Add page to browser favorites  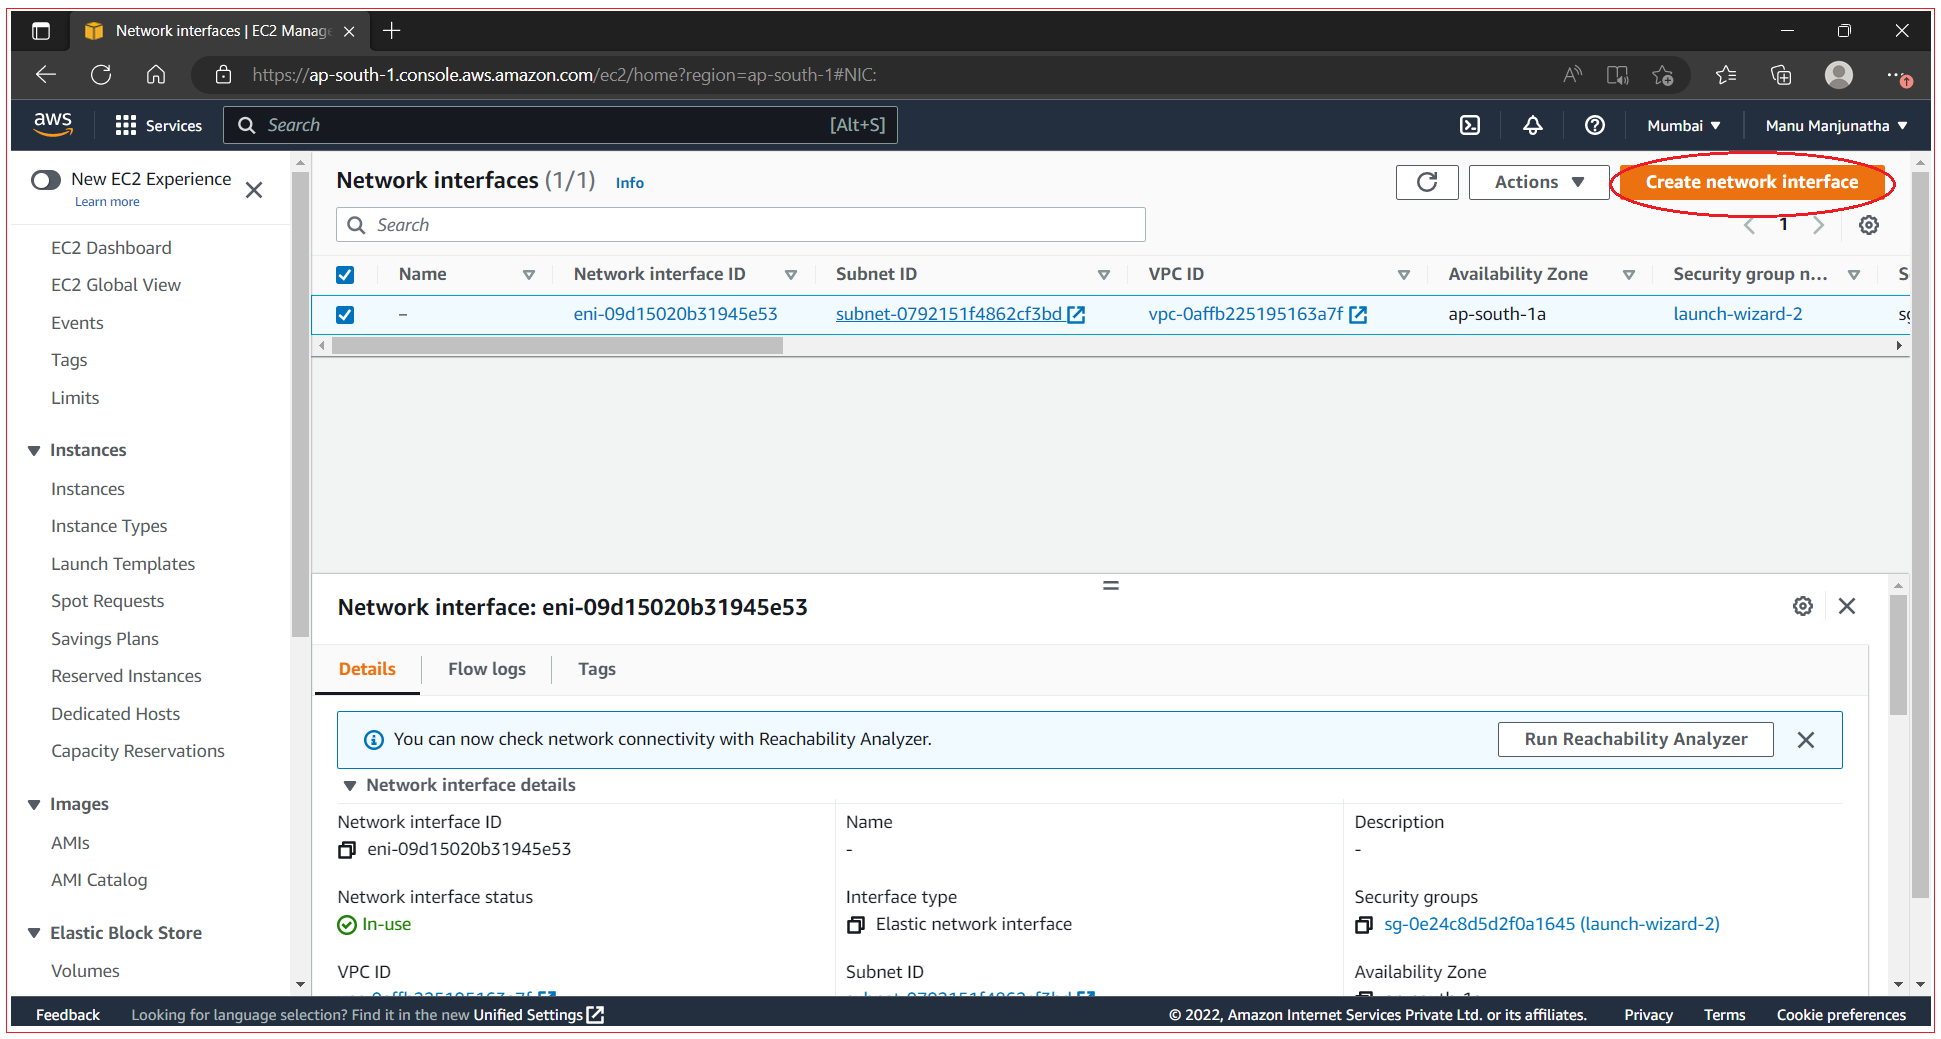pyautogui.click(x=1662, y=75)
